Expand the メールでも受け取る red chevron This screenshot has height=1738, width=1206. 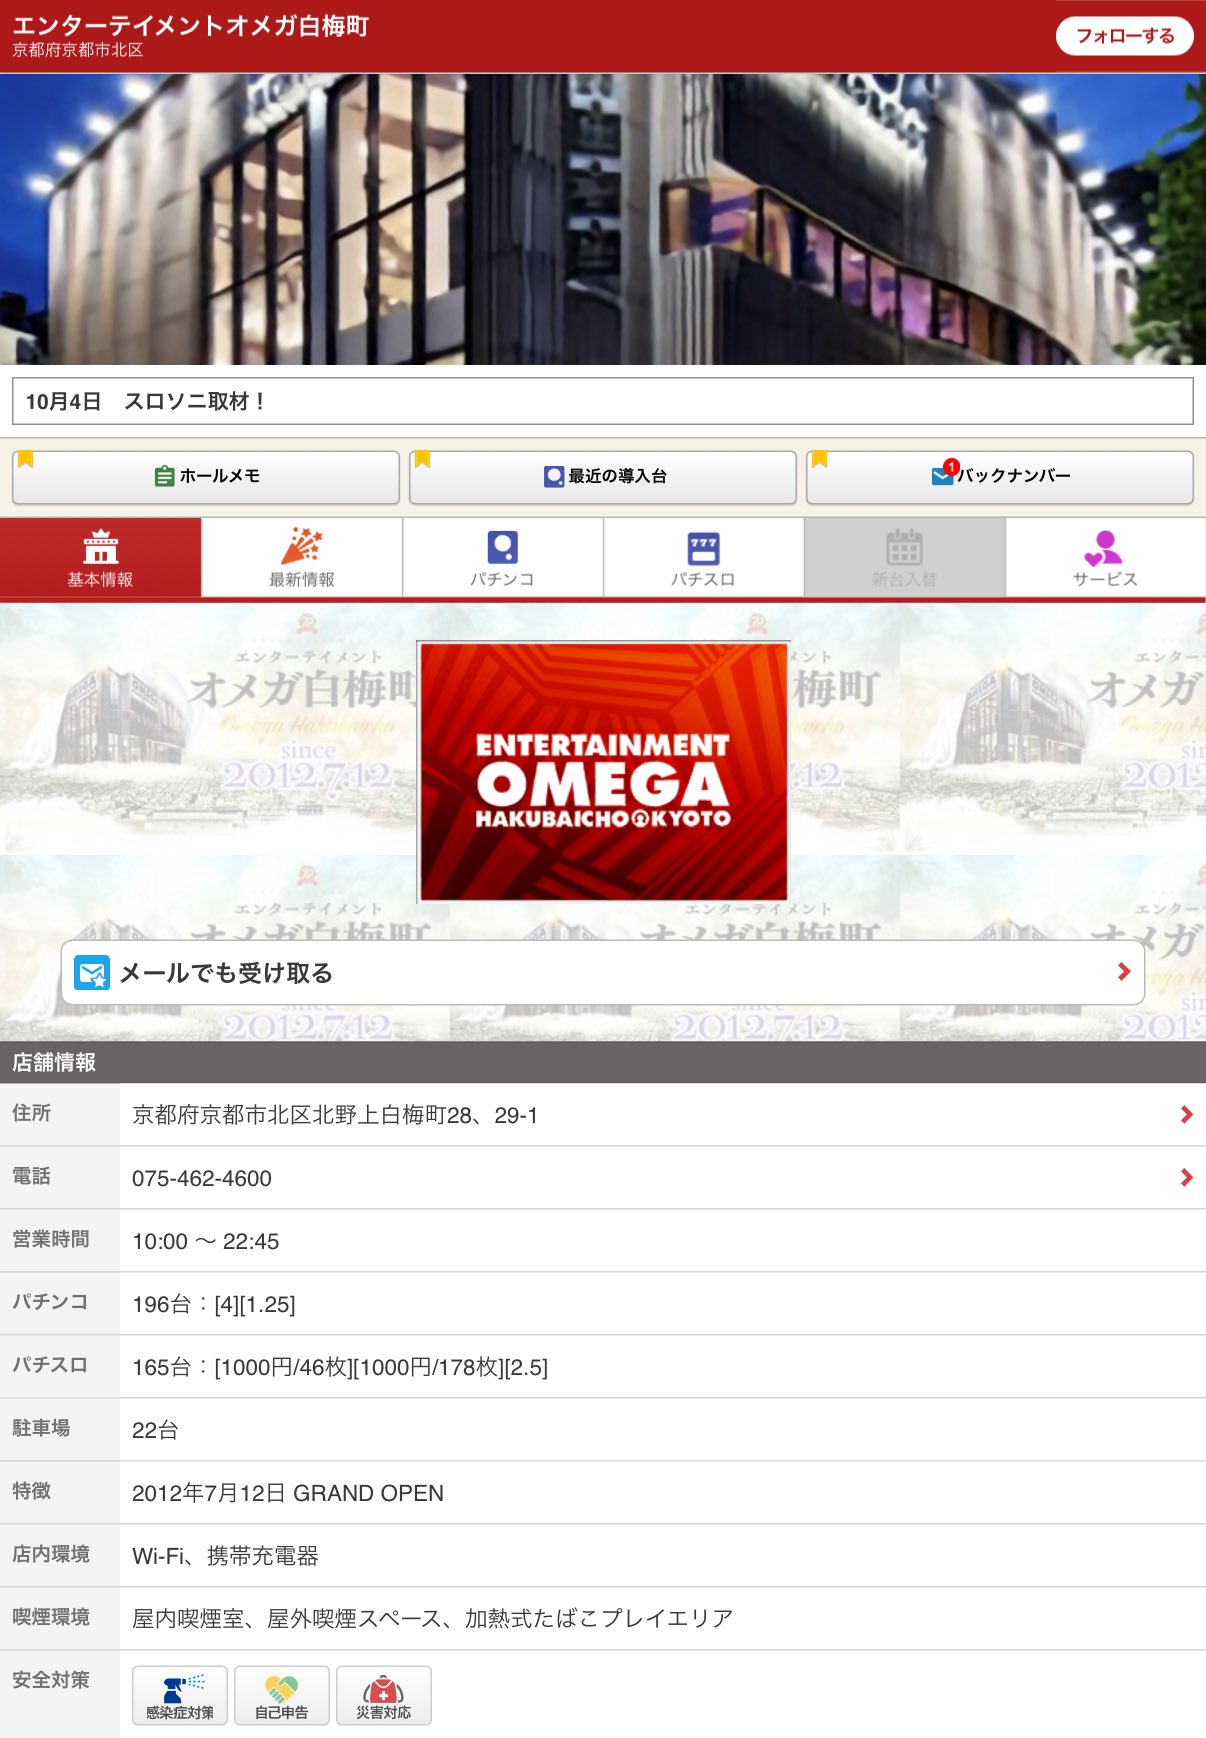click(1124, 971)
